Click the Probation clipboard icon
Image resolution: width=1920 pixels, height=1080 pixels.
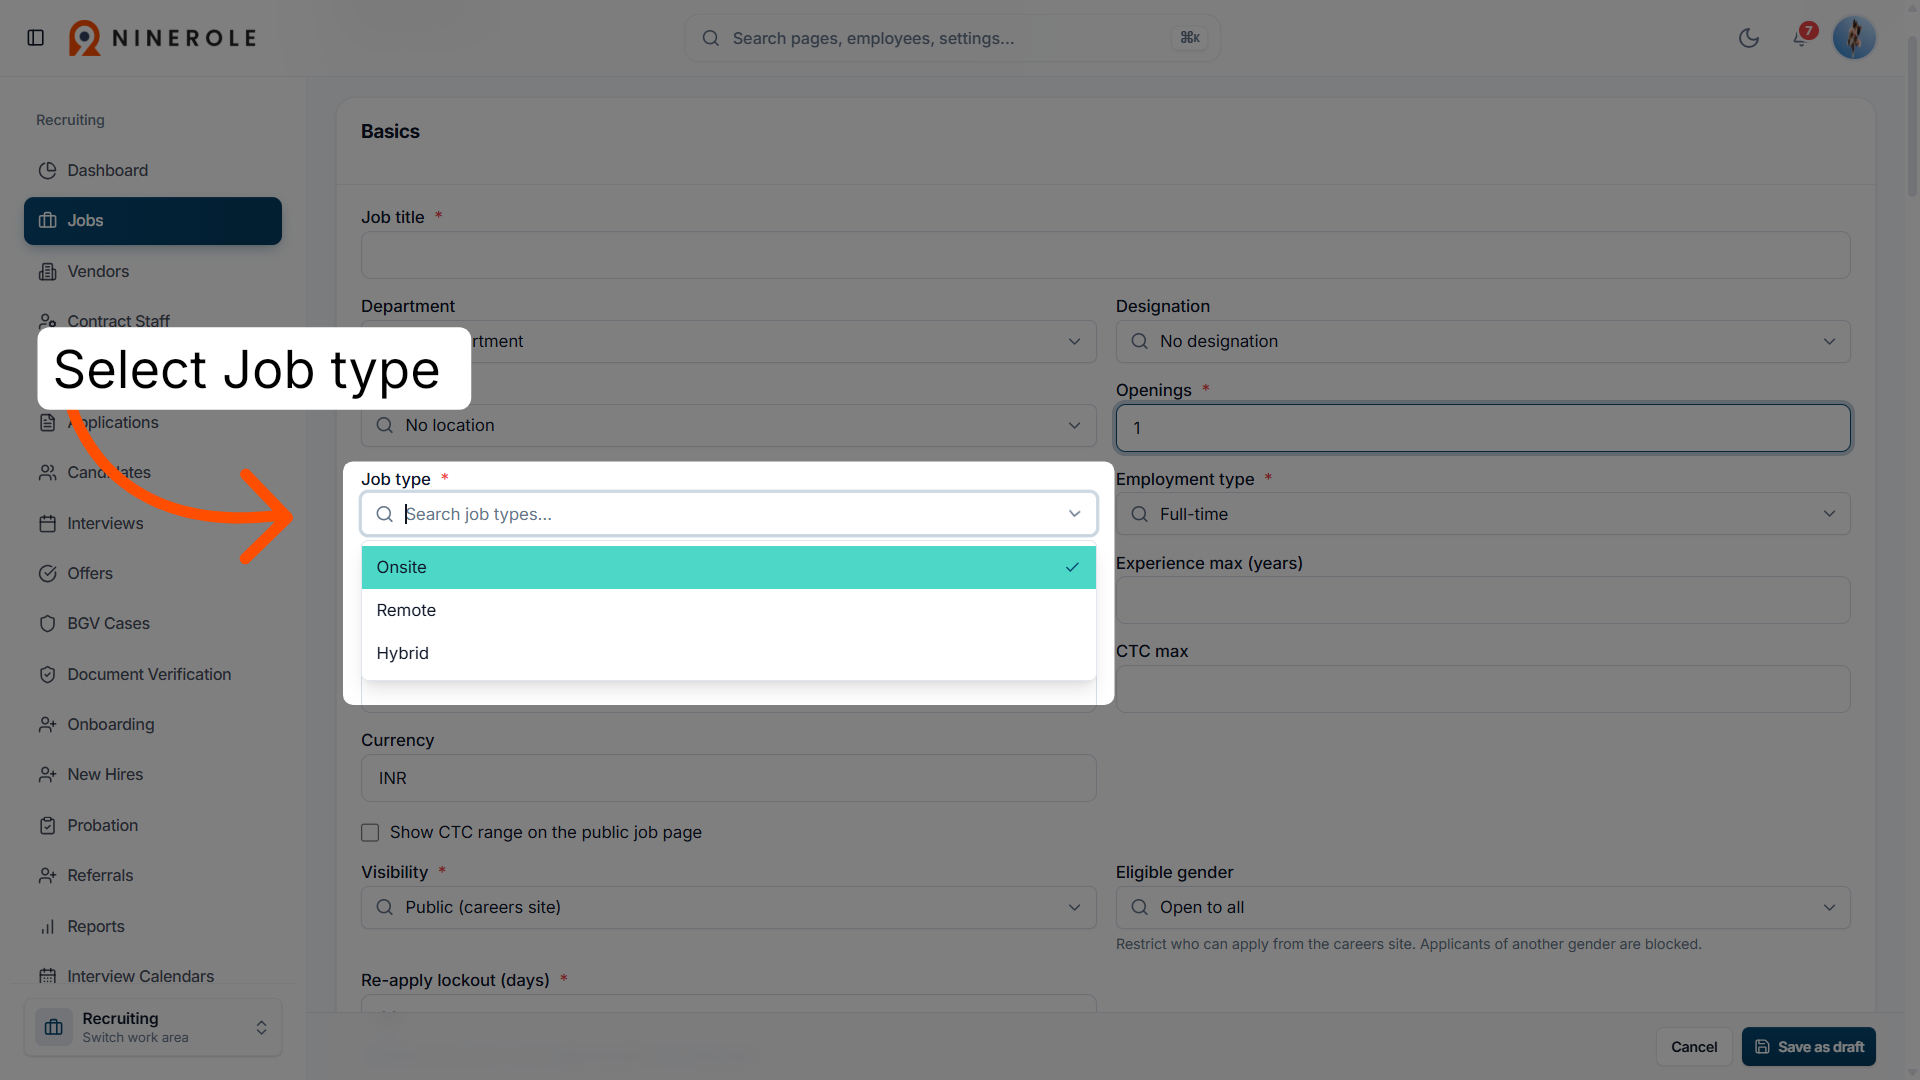pos(47,826)
